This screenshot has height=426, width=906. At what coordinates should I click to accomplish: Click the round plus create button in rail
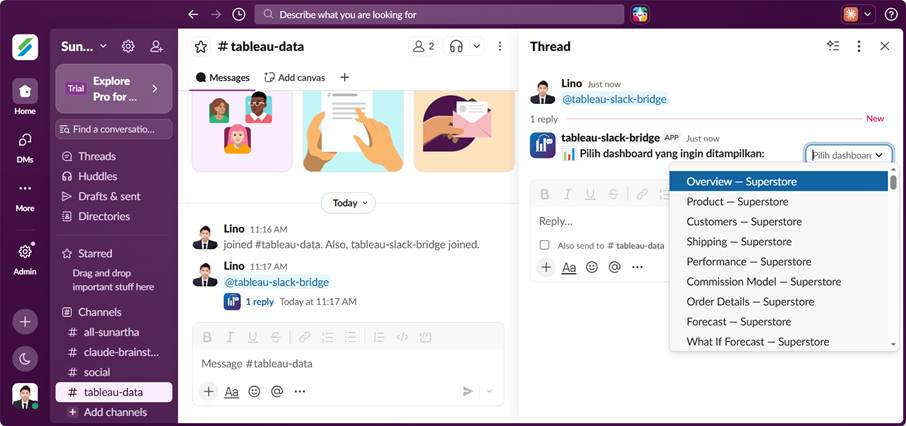pos(25,322)
